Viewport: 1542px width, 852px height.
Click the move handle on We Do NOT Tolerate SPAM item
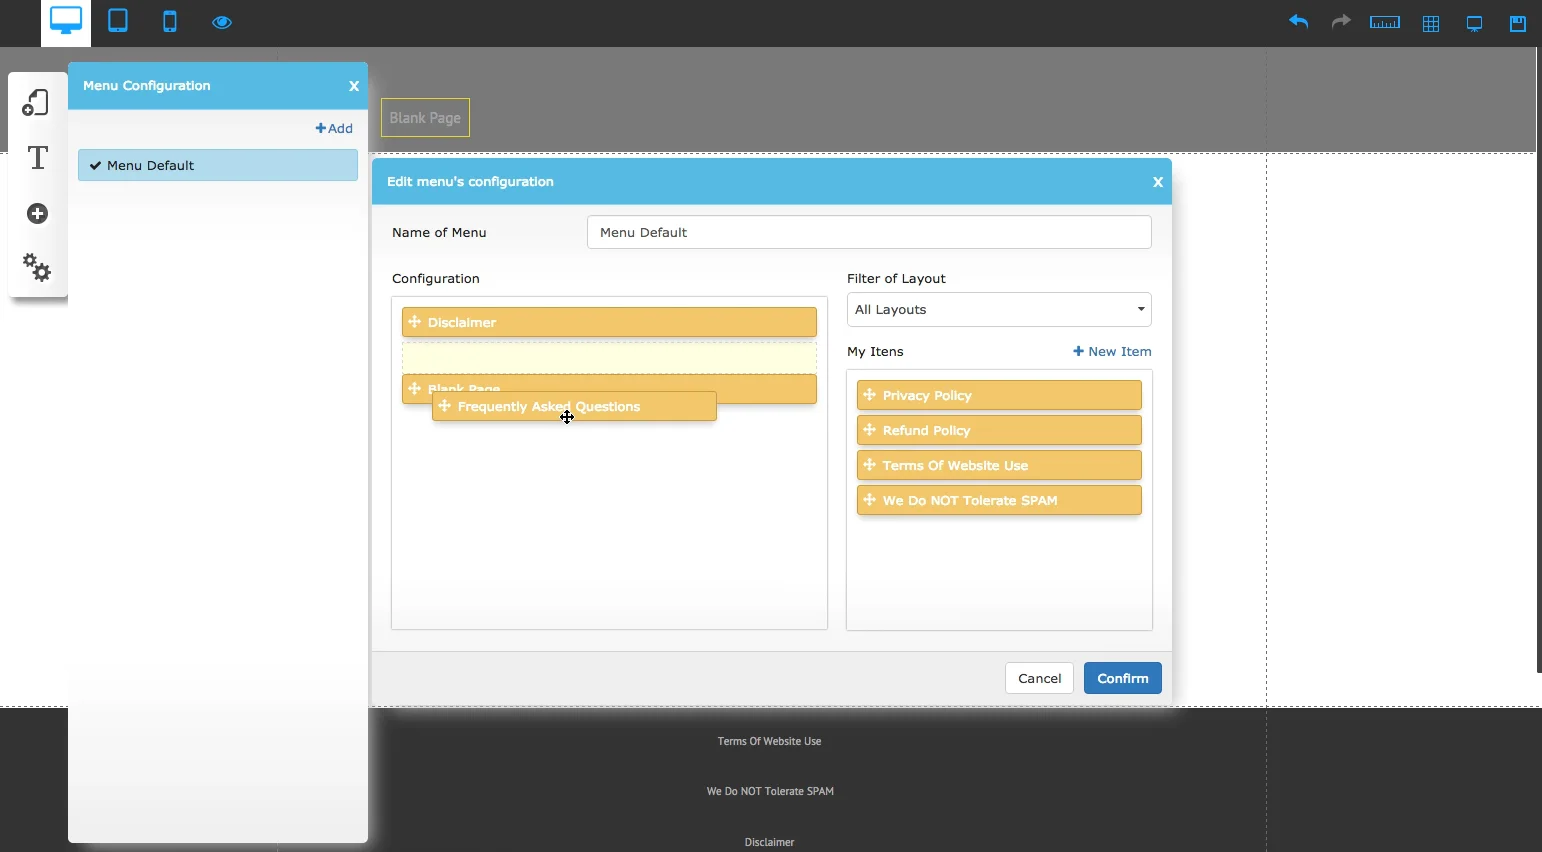click(x=870, y=500)
